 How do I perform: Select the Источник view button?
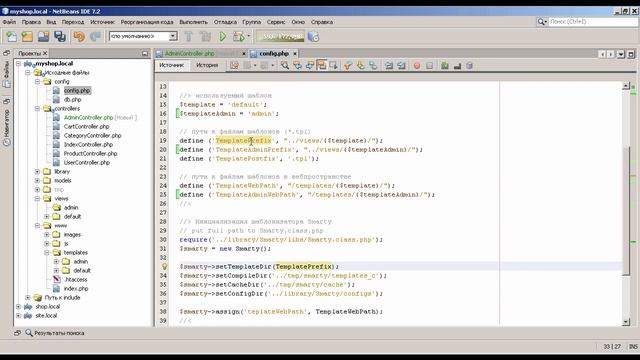(x=171, y=65)
